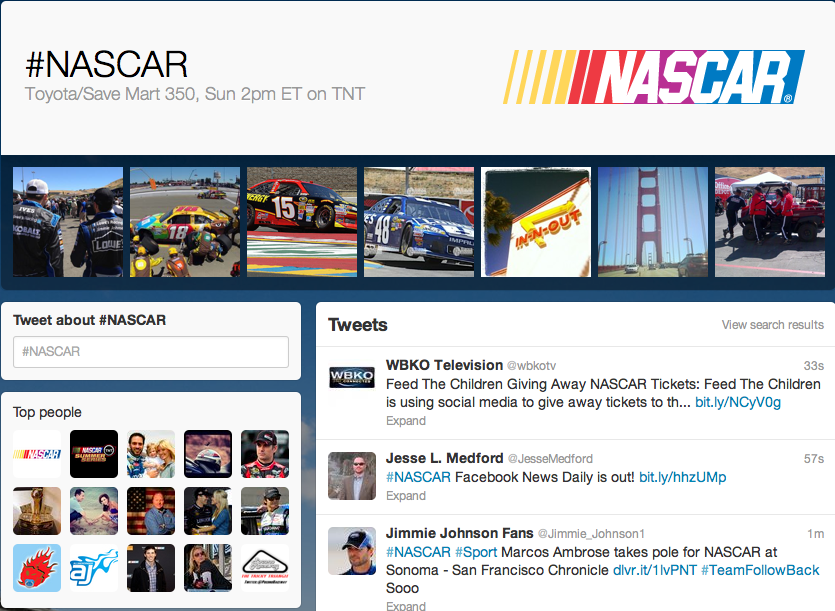Click the #TeamFollowBack hashtag
Screen dimensions: 835x611
point(760,570)
